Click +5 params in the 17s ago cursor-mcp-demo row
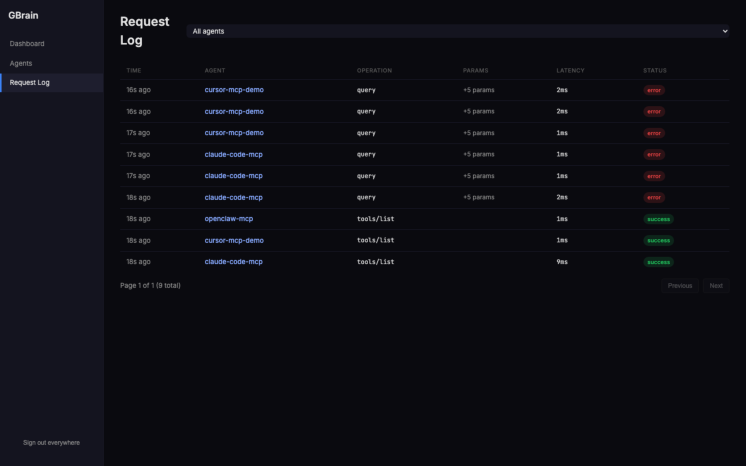This screenshot has width=746, height=466. click(x=479, y=133)
